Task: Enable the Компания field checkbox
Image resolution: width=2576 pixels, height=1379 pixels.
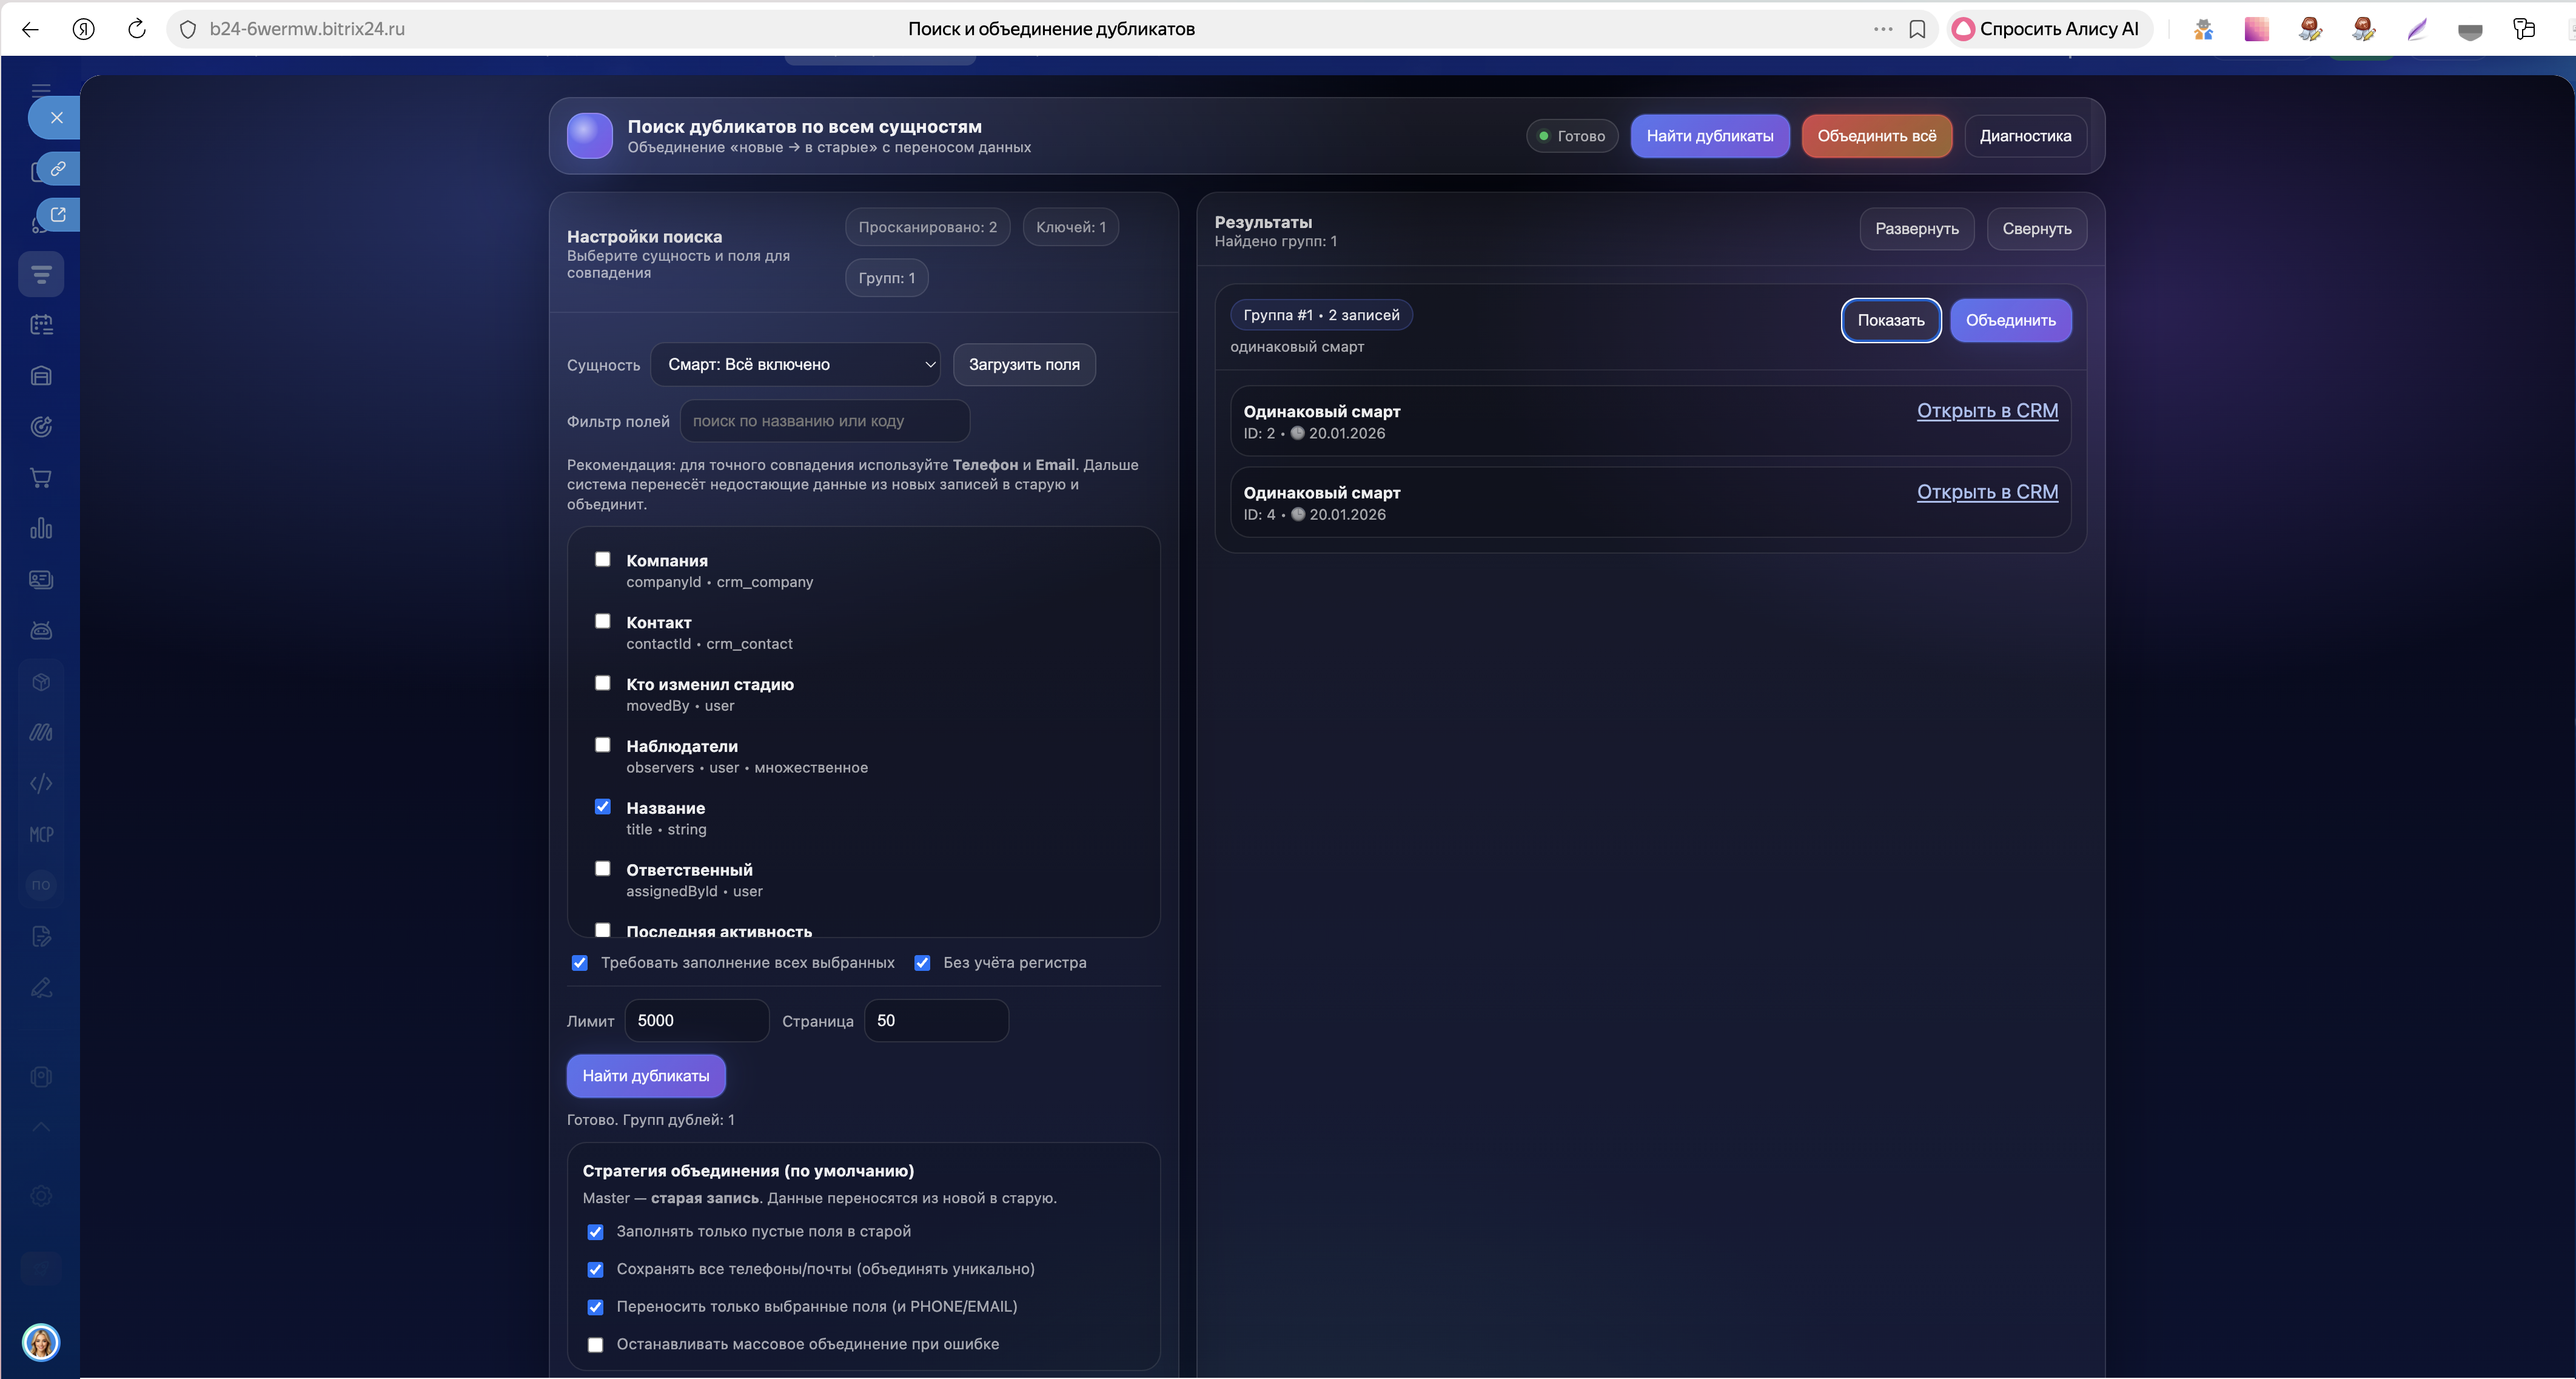Action: click(x=603, y=559)
